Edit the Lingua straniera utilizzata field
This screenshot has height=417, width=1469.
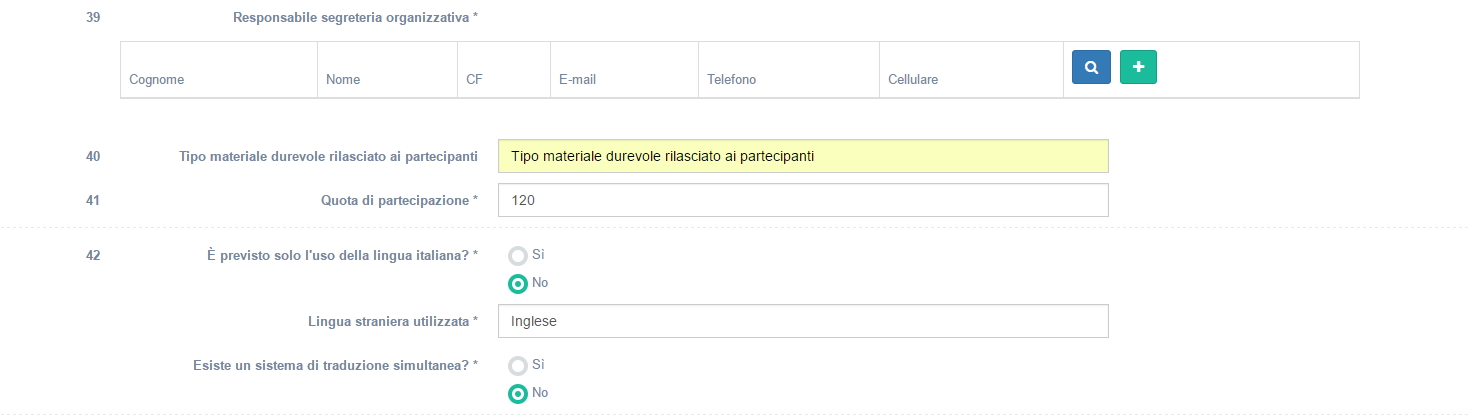pyautogui.click(x=802, y=322)
